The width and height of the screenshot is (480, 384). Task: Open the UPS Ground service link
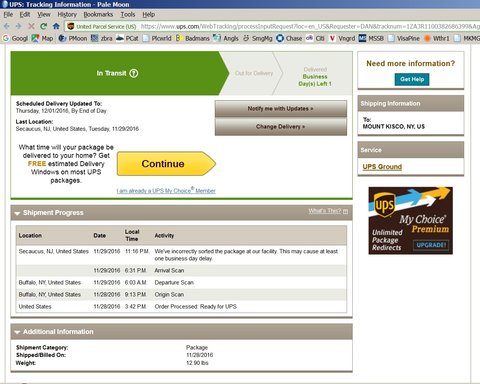[x=382, y=166]
